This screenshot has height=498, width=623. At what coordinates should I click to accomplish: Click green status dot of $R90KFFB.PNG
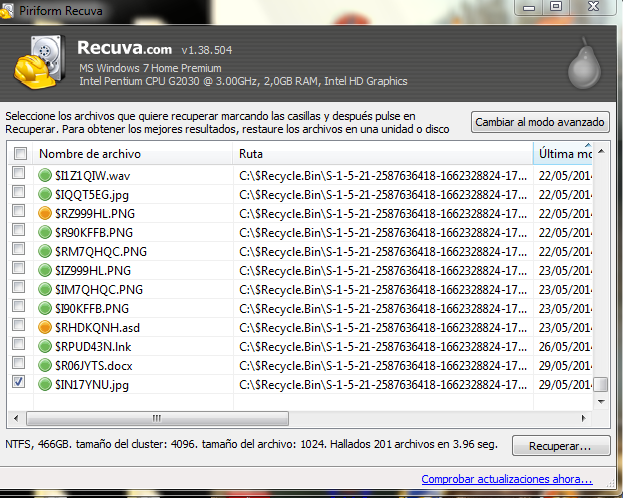pyautogui.click(x=45, y=233)
